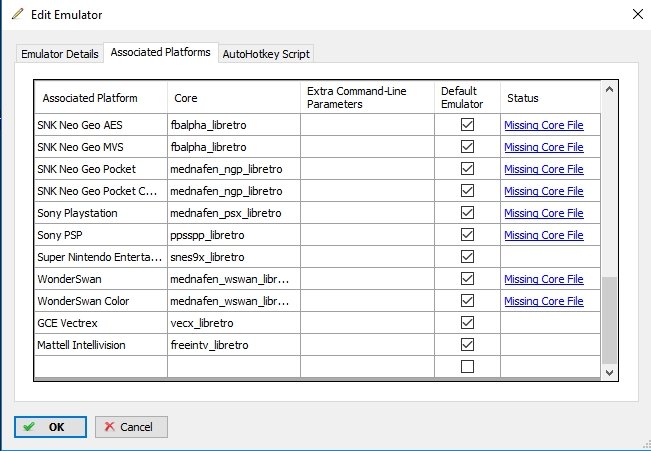Click the scroll down arrow of the table

(609, 373)
